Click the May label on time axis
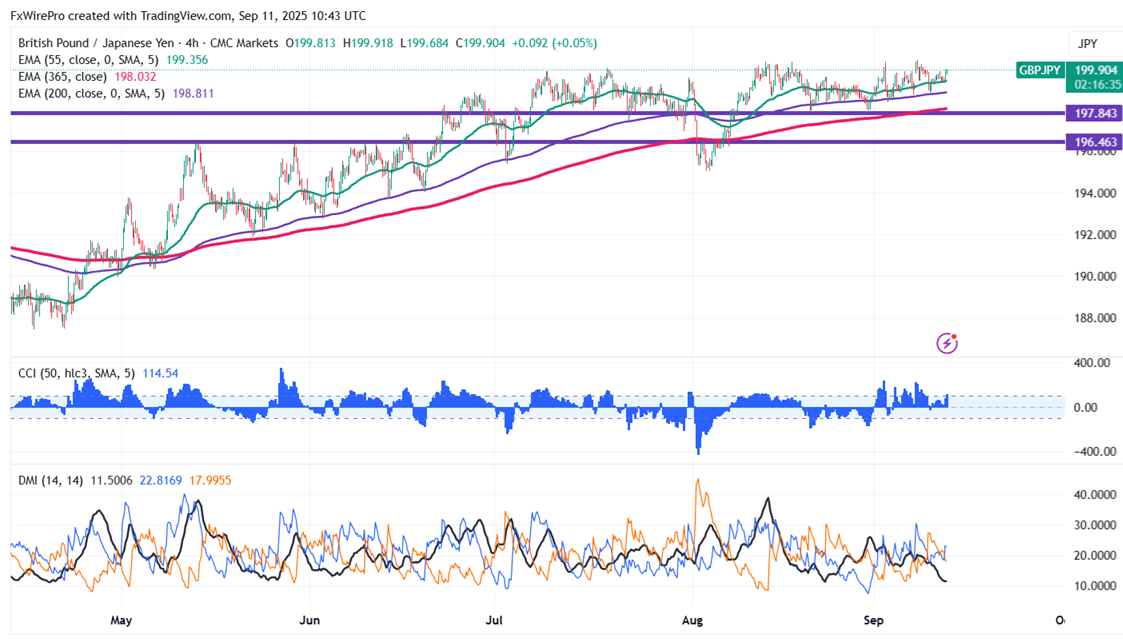Screen dimensions: 1123x639 pos(122,620)
